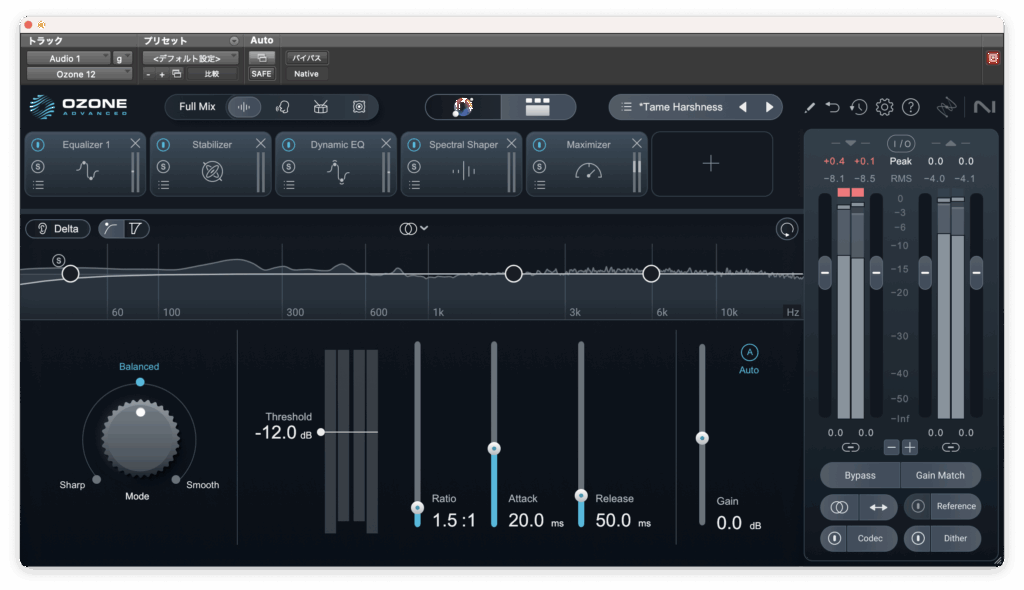Open the Audio 1 track dropdown
Screen dimensions: 1024x590
point(68,58)
